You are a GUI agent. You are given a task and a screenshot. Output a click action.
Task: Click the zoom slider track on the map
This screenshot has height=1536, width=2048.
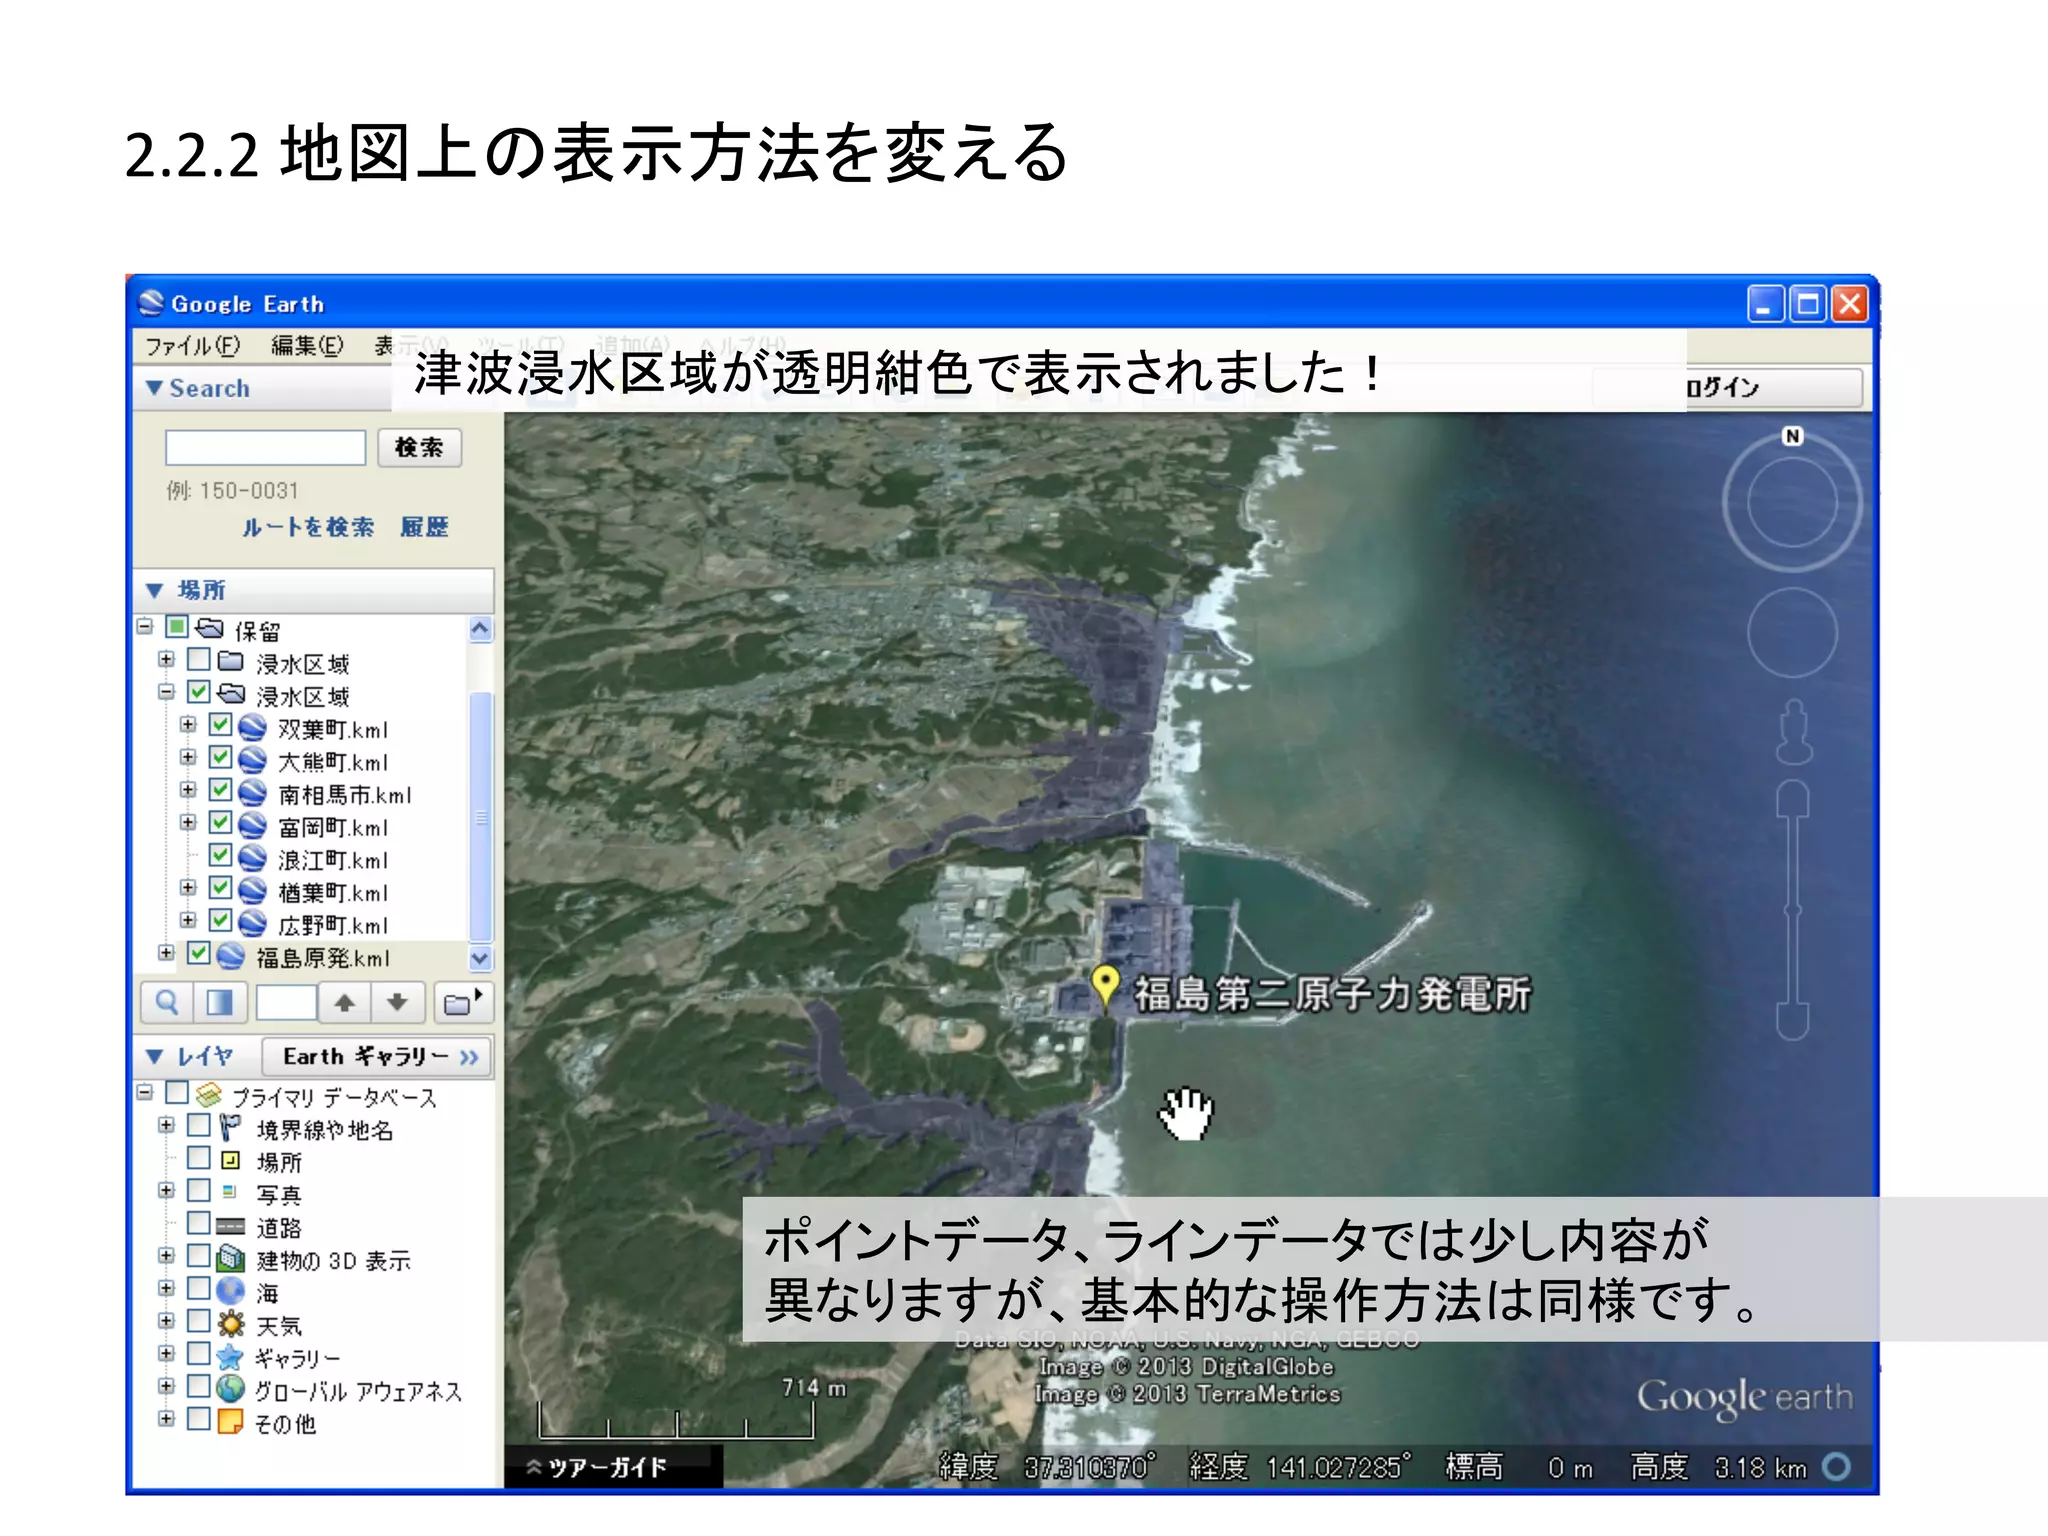tap(1793, 910)
